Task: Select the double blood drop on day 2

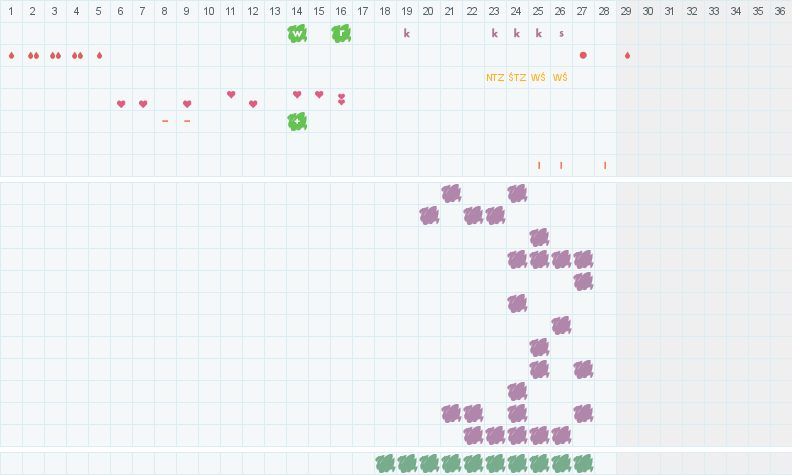Action: pyautogui.click(x=33, y=55)
